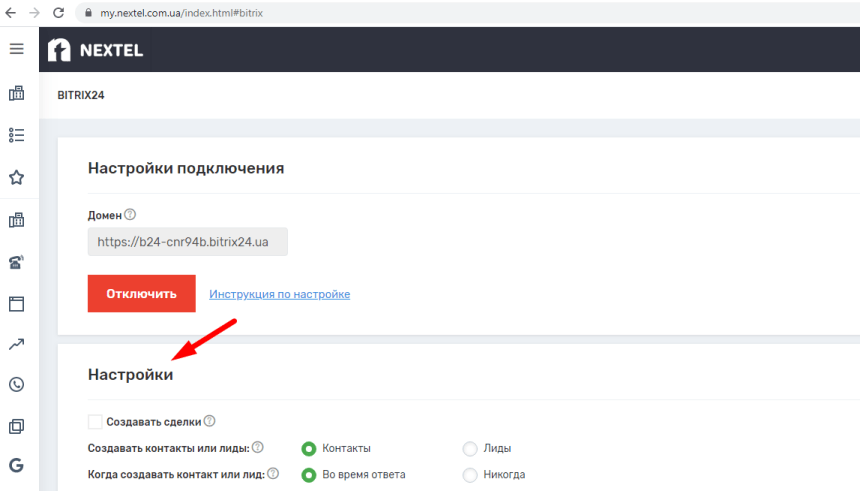
Task: Show help tooltip next to Домен
Action: click(130, 215)
